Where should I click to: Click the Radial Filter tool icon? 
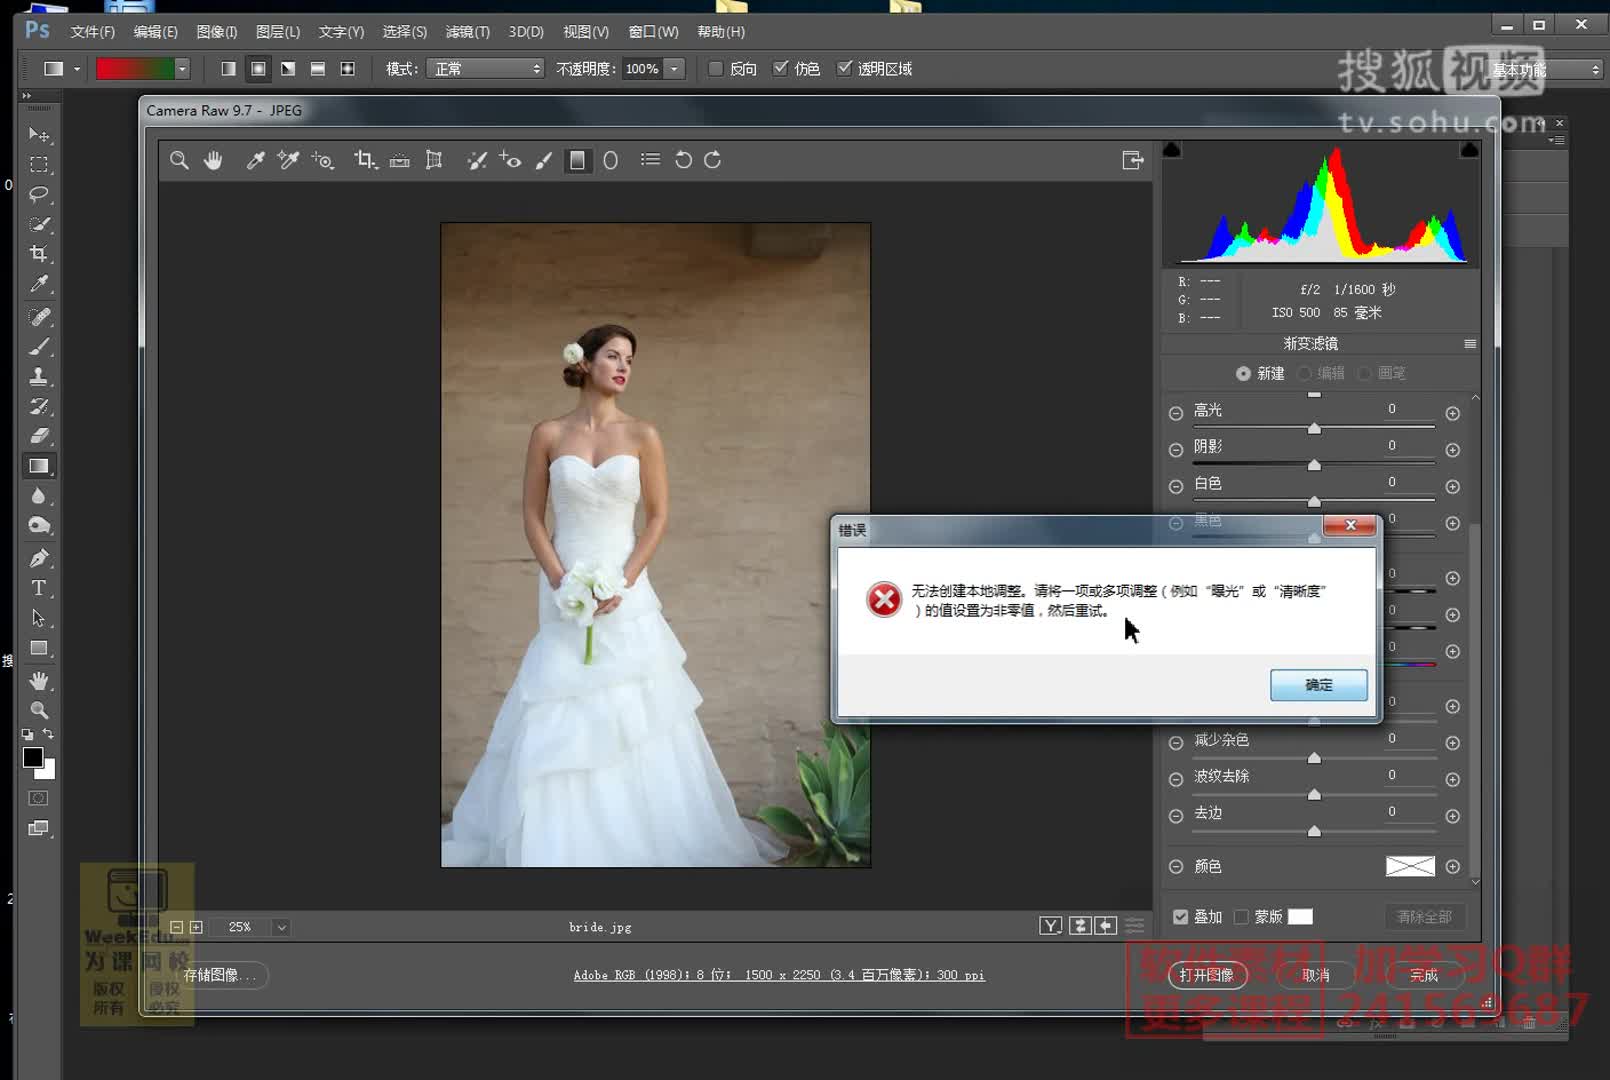[x=610, y=160]
